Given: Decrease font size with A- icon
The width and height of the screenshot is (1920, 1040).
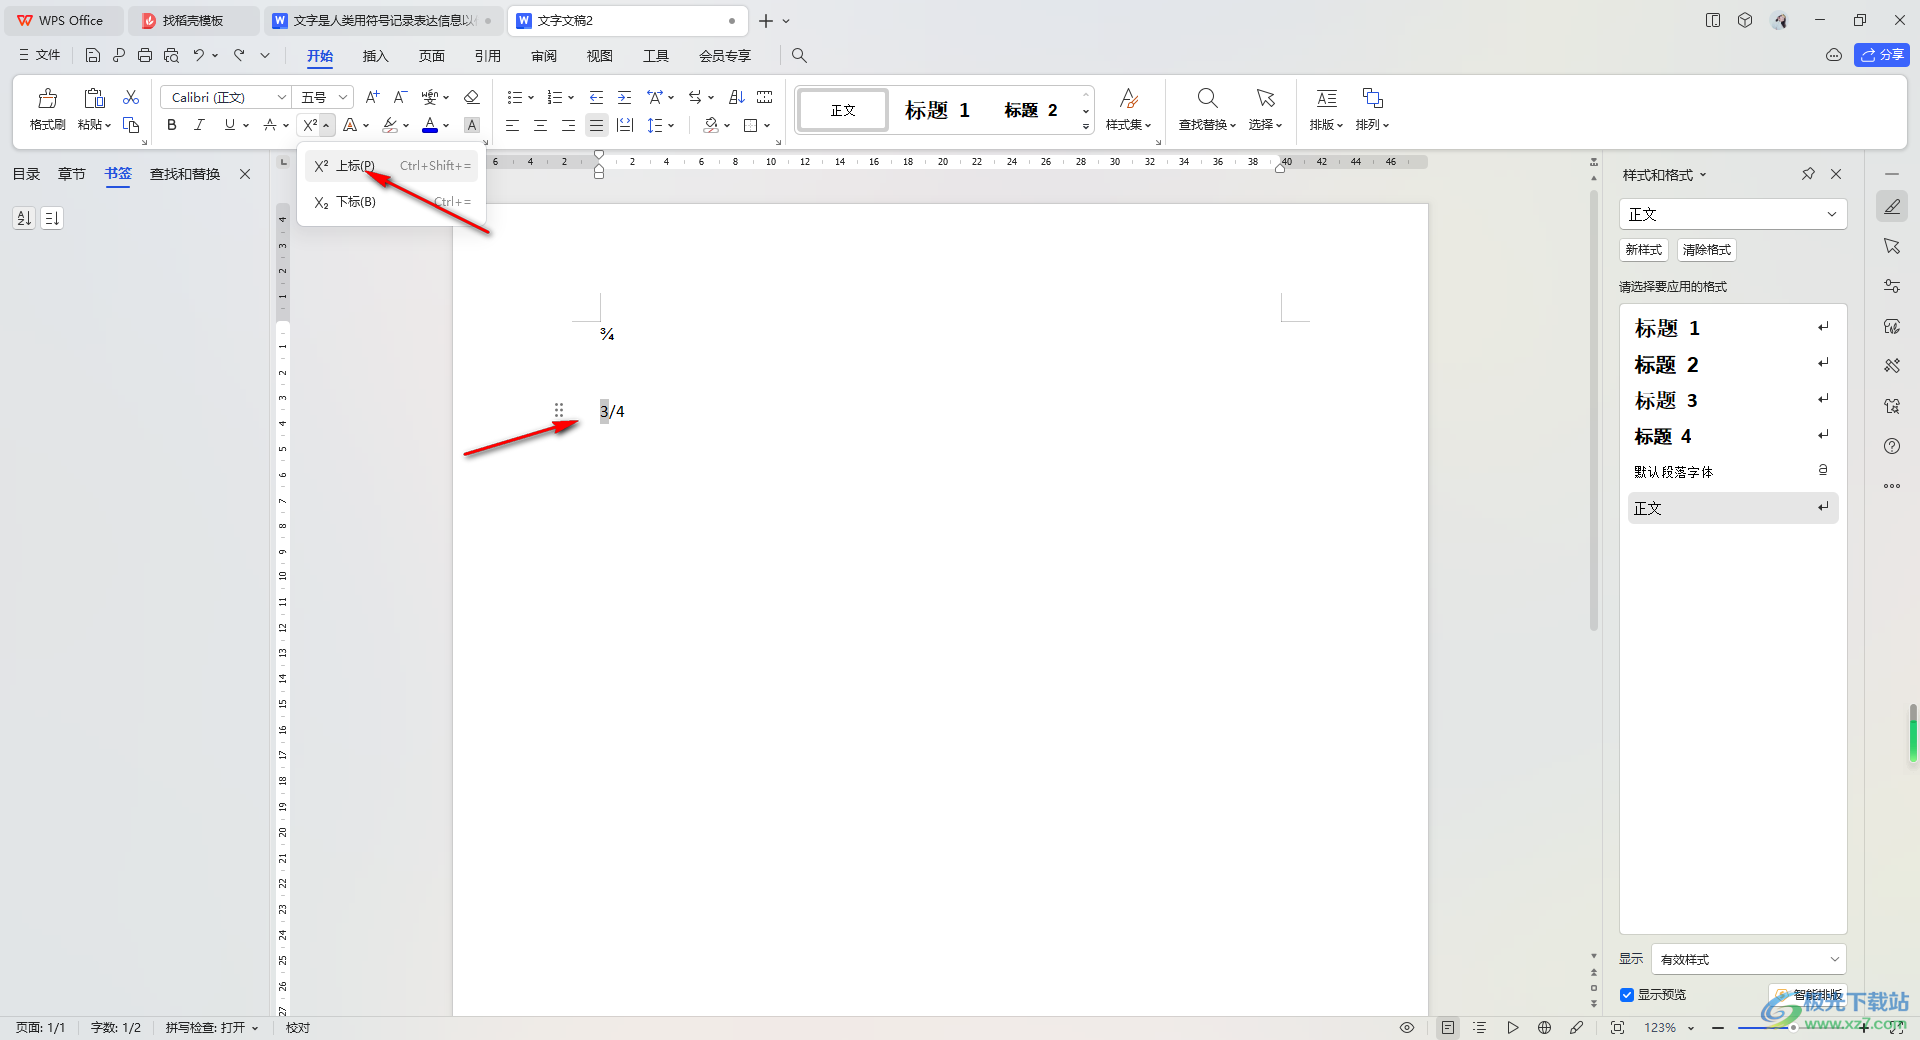Looking at the screenshot, I should 400,97.
